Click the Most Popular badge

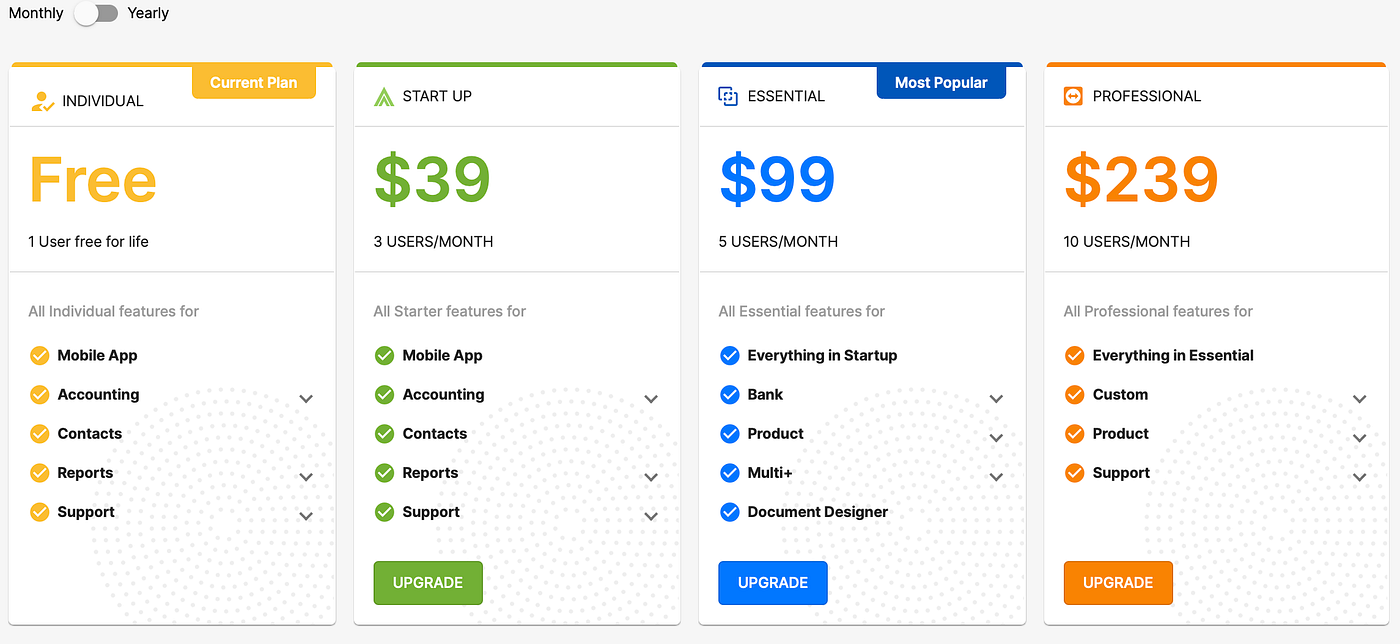point(941,82)
